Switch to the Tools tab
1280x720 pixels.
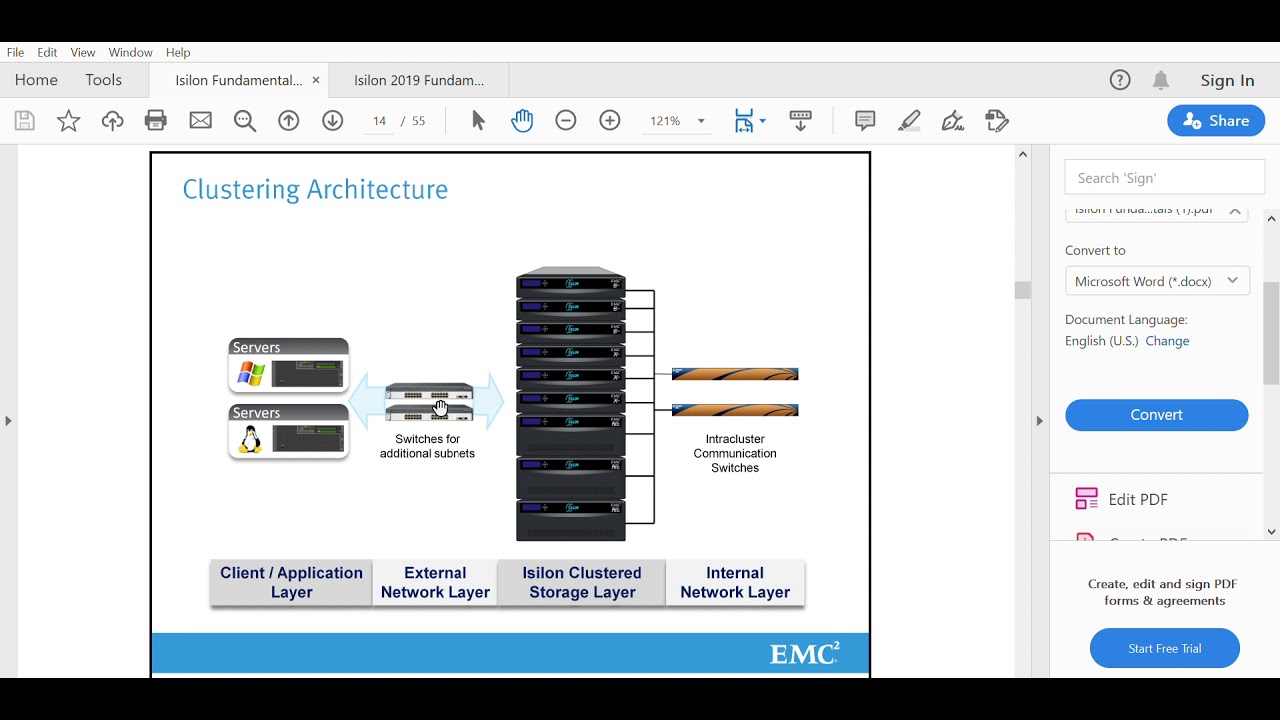(103, 80)
